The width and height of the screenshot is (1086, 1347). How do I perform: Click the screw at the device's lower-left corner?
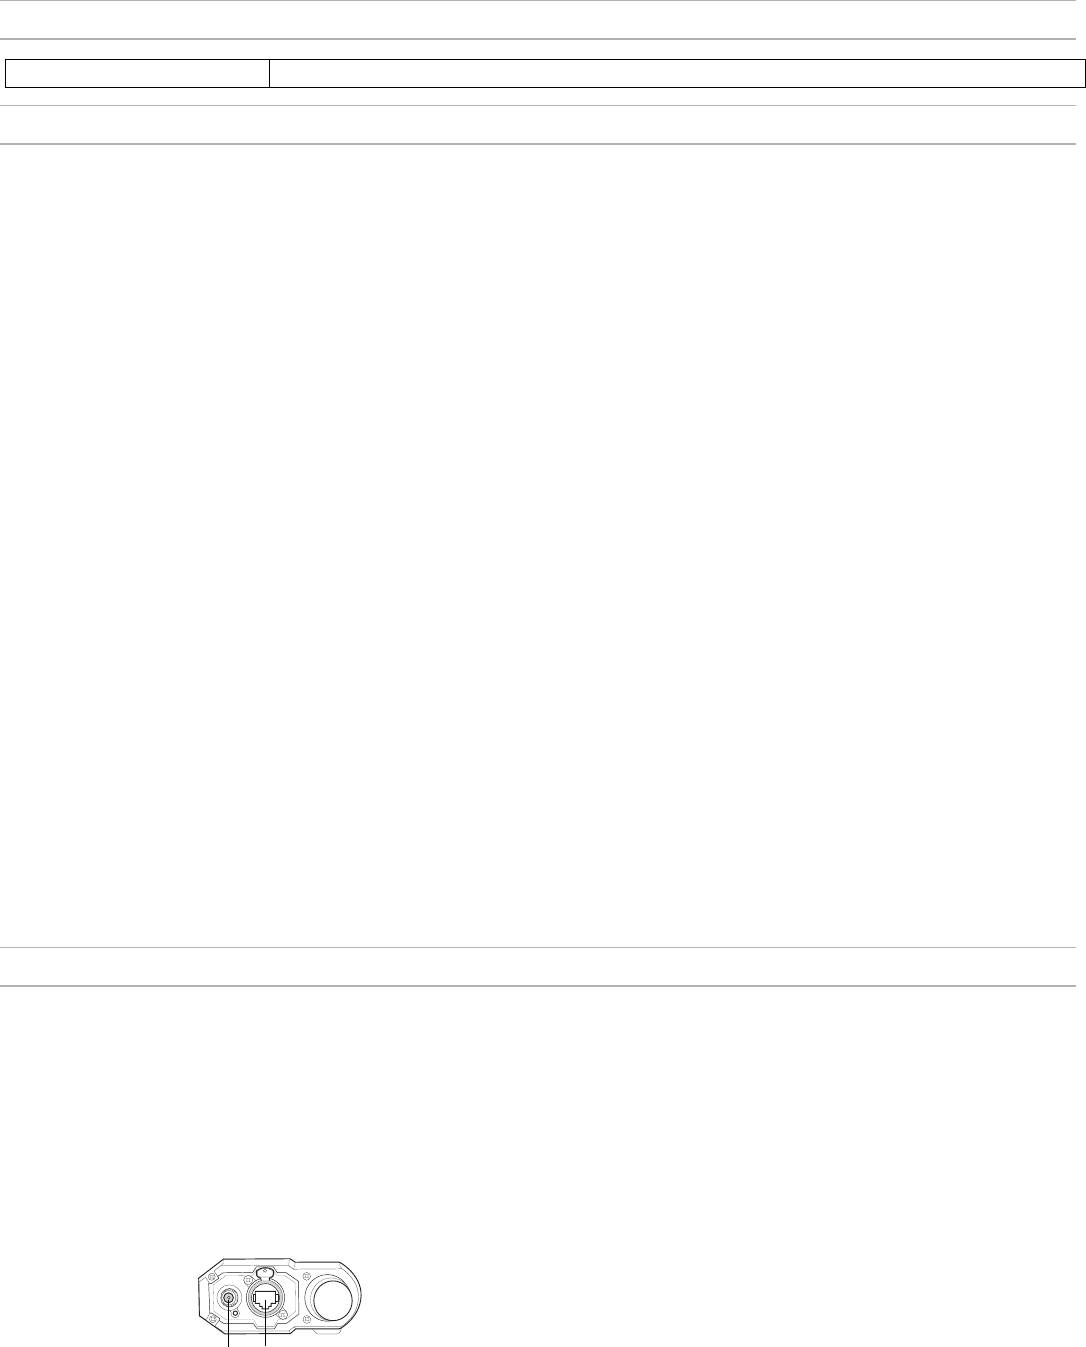pos(213,1318)
